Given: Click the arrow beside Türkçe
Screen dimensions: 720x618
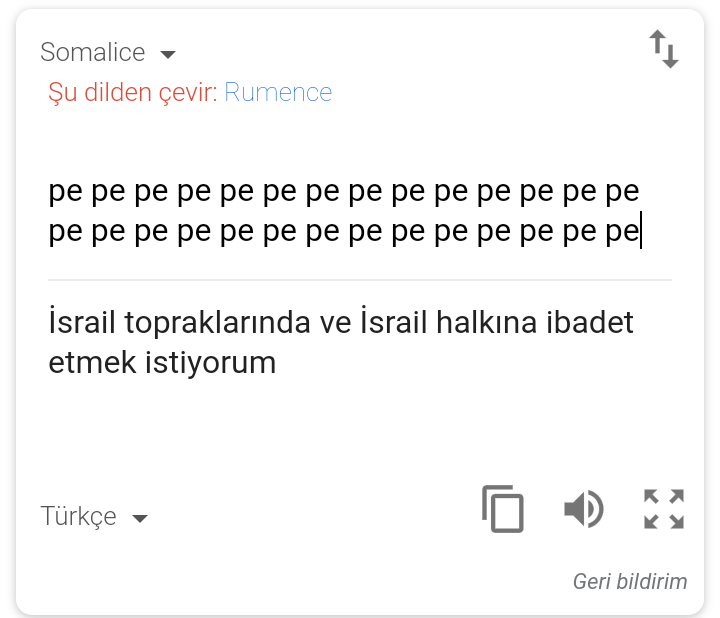Looking at the screenshot, I should [140, 518].
